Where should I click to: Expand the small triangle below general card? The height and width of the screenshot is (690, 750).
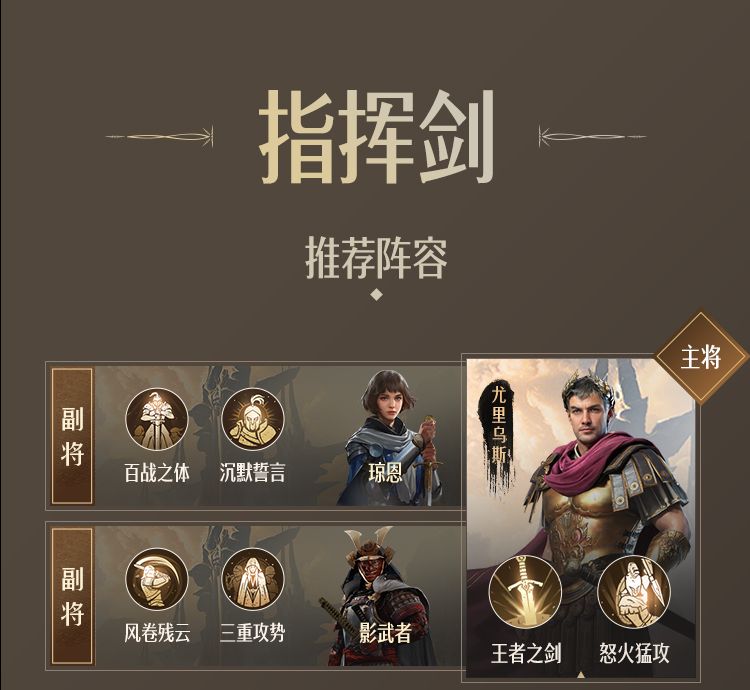coord(581,675)
